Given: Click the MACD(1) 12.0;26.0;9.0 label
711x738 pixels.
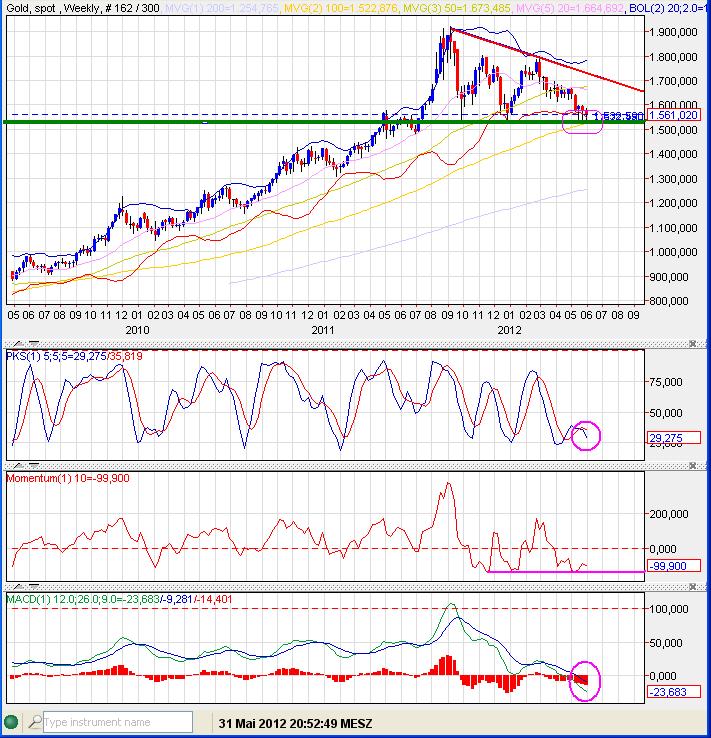Looking at the screenshot, I should 119,599.
